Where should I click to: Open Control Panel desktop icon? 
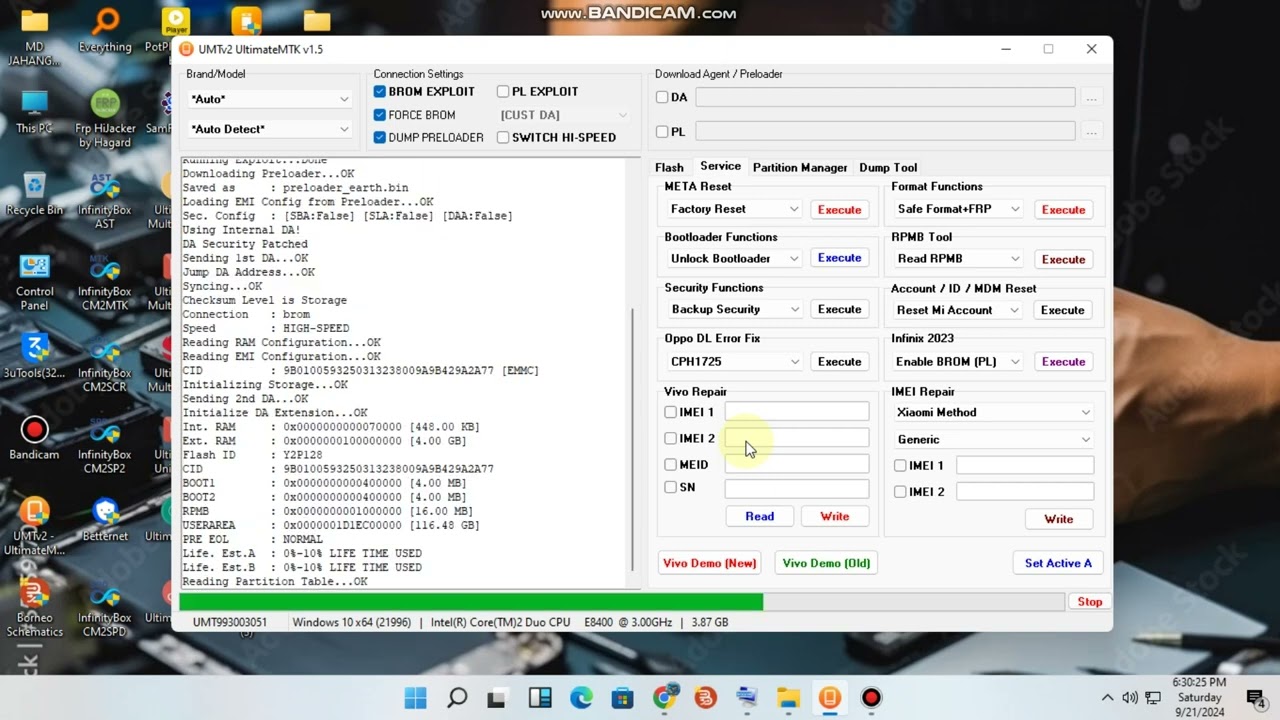[x=34, y=282]
